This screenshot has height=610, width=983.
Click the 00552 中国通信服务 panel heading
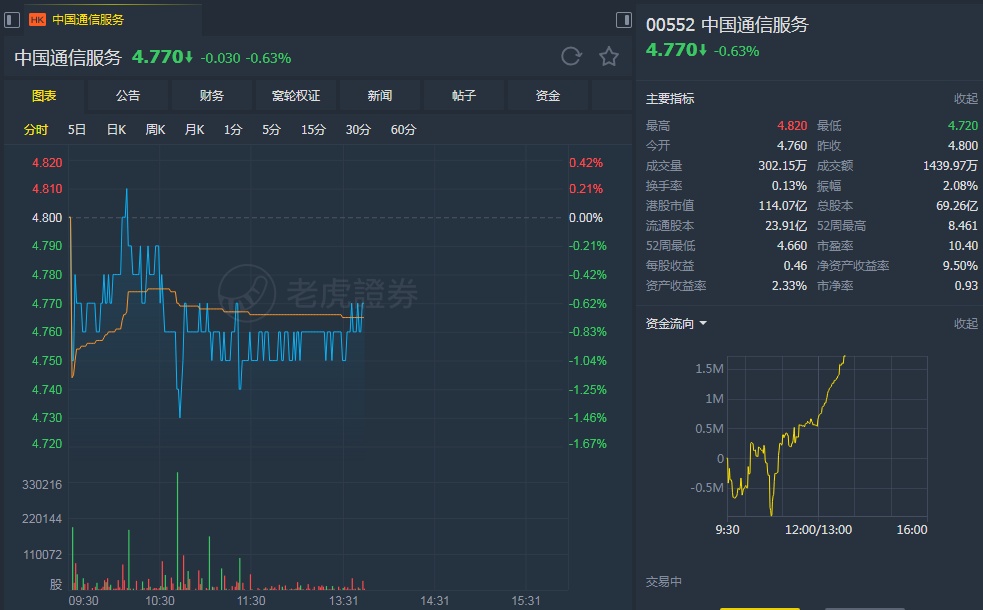click(727, 25)
